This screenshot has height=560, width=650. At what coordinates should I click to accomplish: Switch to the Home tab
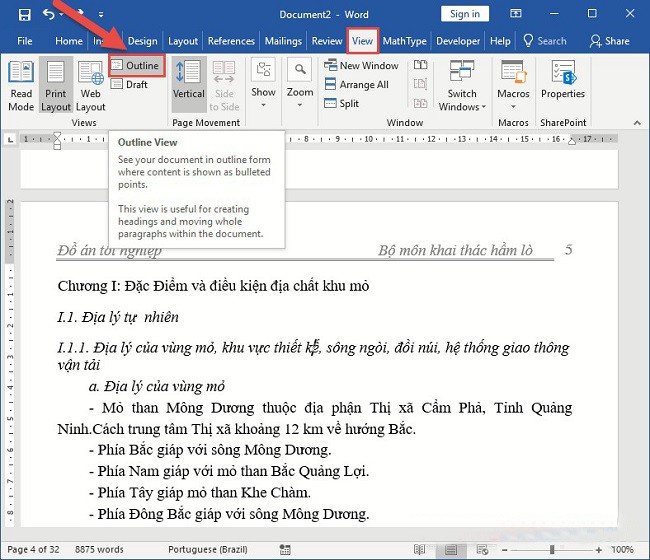[69, 41]
